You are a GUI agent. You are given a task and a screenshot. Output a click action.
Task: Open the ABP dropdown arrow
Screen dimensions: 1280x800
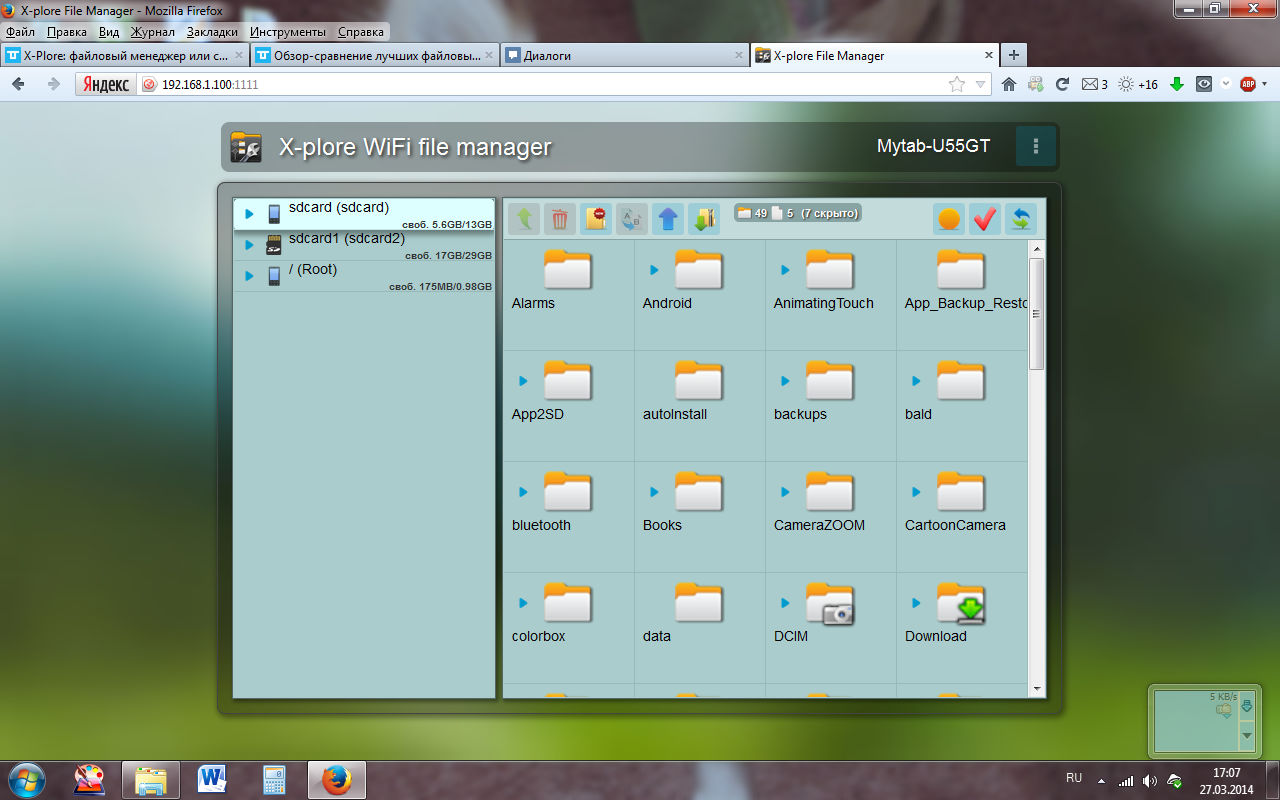[1267, 84]
